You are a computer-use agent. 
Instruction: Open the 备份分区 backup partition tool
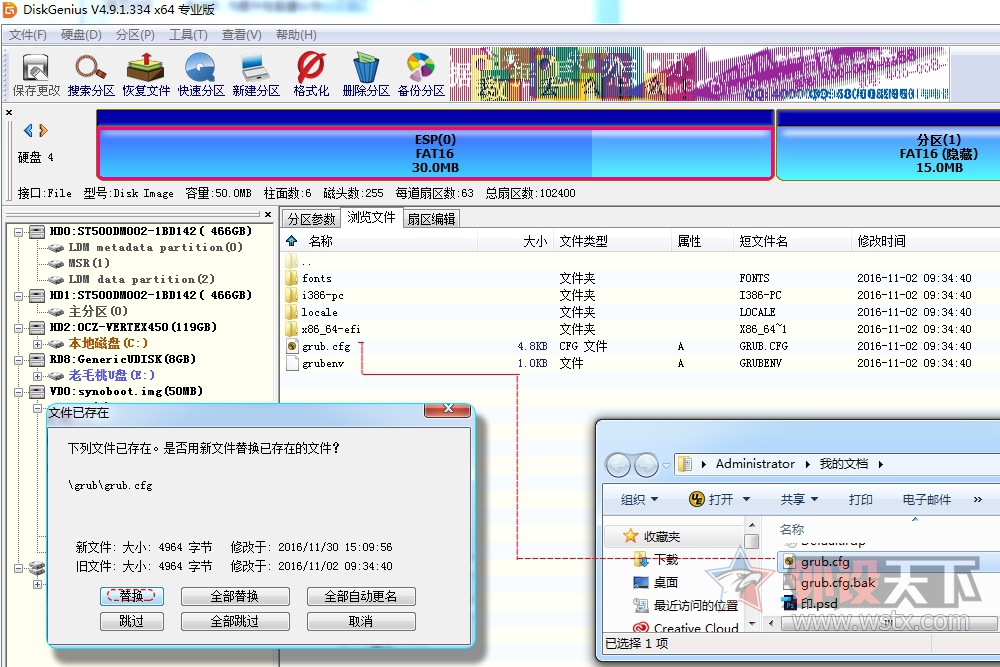[421, 75]
